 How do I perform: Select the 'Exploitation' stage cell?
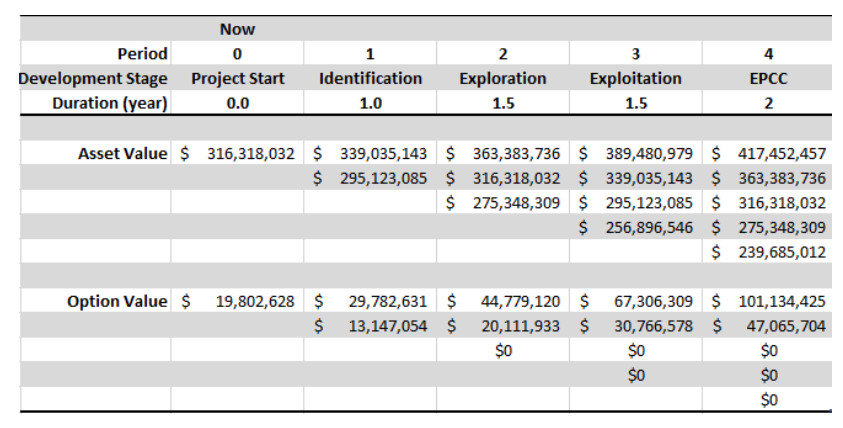(x=636, y=78)
